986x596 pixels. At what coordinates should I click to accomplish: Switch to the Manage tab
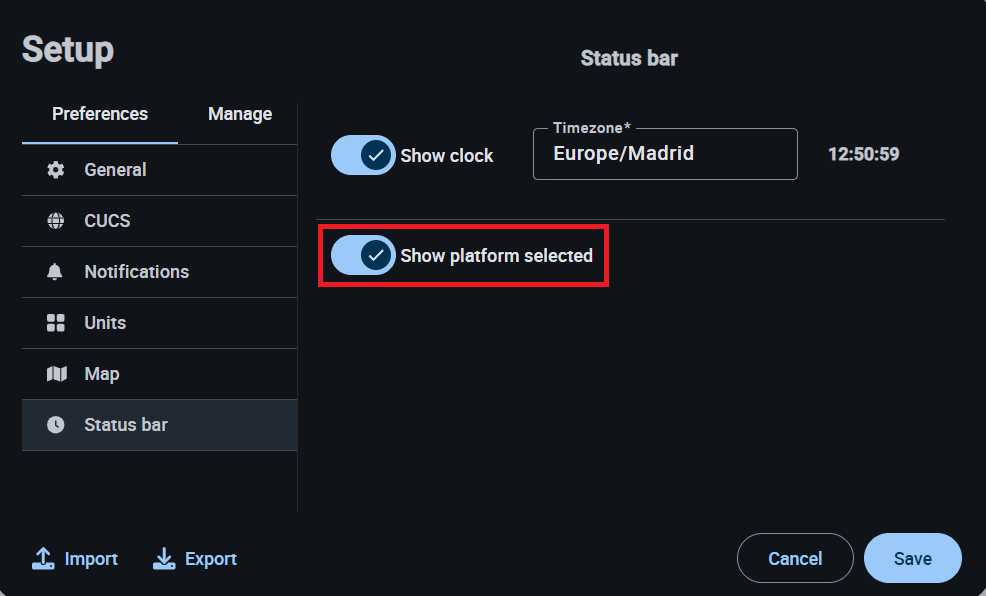(x=240, y=114)
